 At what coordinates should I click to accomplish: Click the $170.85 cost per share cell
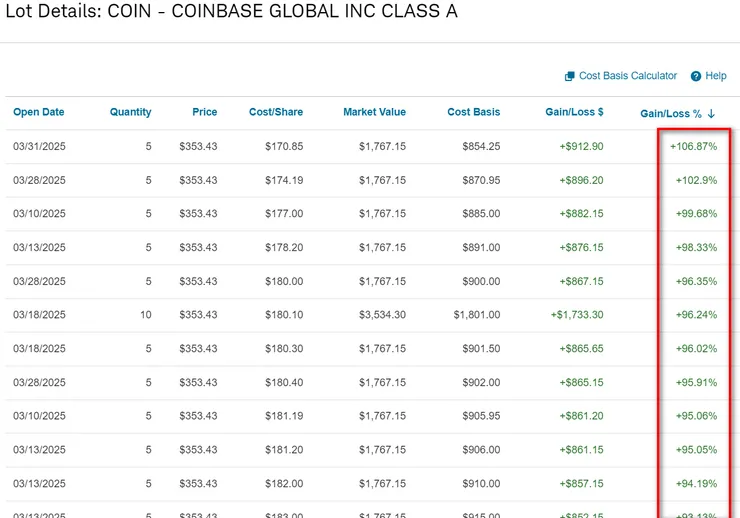pyautogui.click(x=282, y=146)
